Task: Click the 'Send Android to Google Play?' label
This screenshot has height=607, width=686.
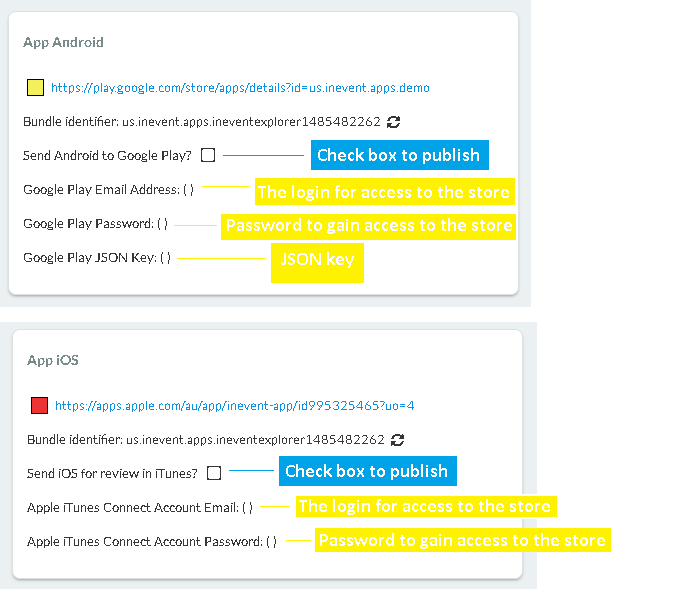Action: 107,155
